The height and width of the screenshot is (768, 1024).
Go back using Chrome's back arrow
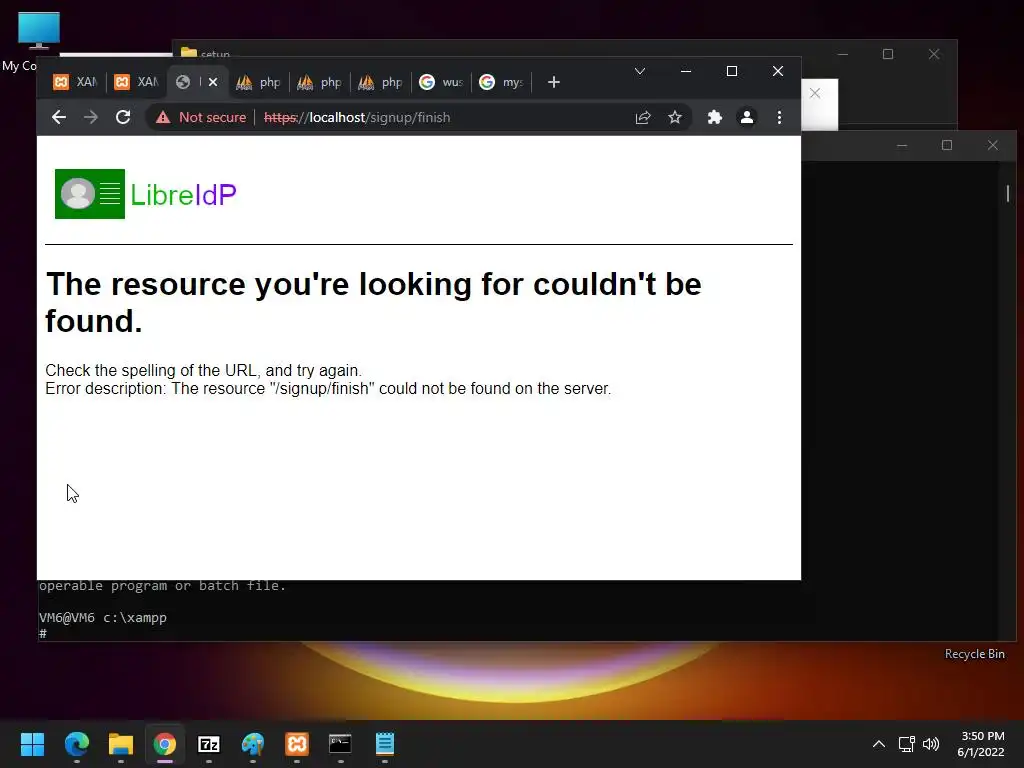pyautogui.click(x=59, y=118)
